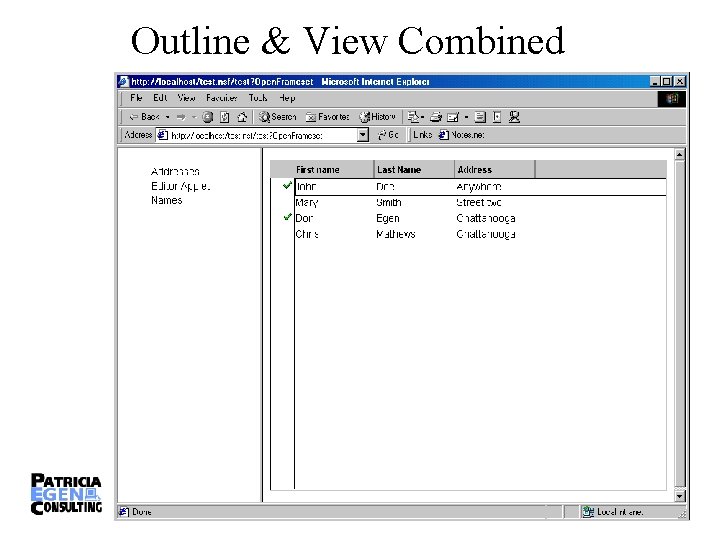Image resolution: width=720 pixels, height=540 pixels.
Task: Click the status bar page icon
Action: [x=124, y=512]
